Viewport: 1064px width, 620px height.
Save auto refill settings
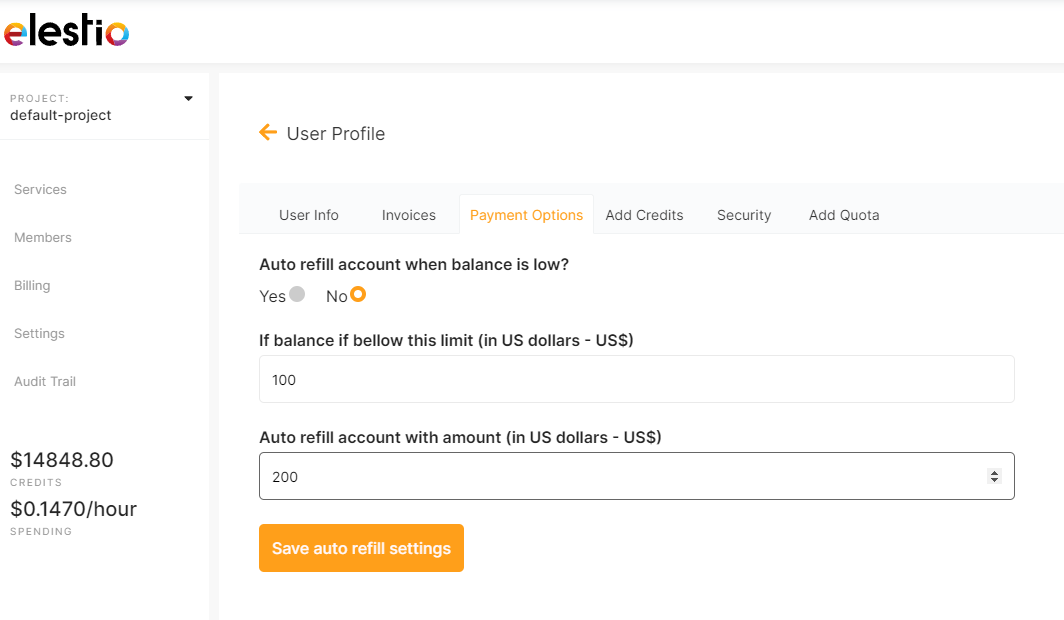pyautogui.click(x=361, y=548)
